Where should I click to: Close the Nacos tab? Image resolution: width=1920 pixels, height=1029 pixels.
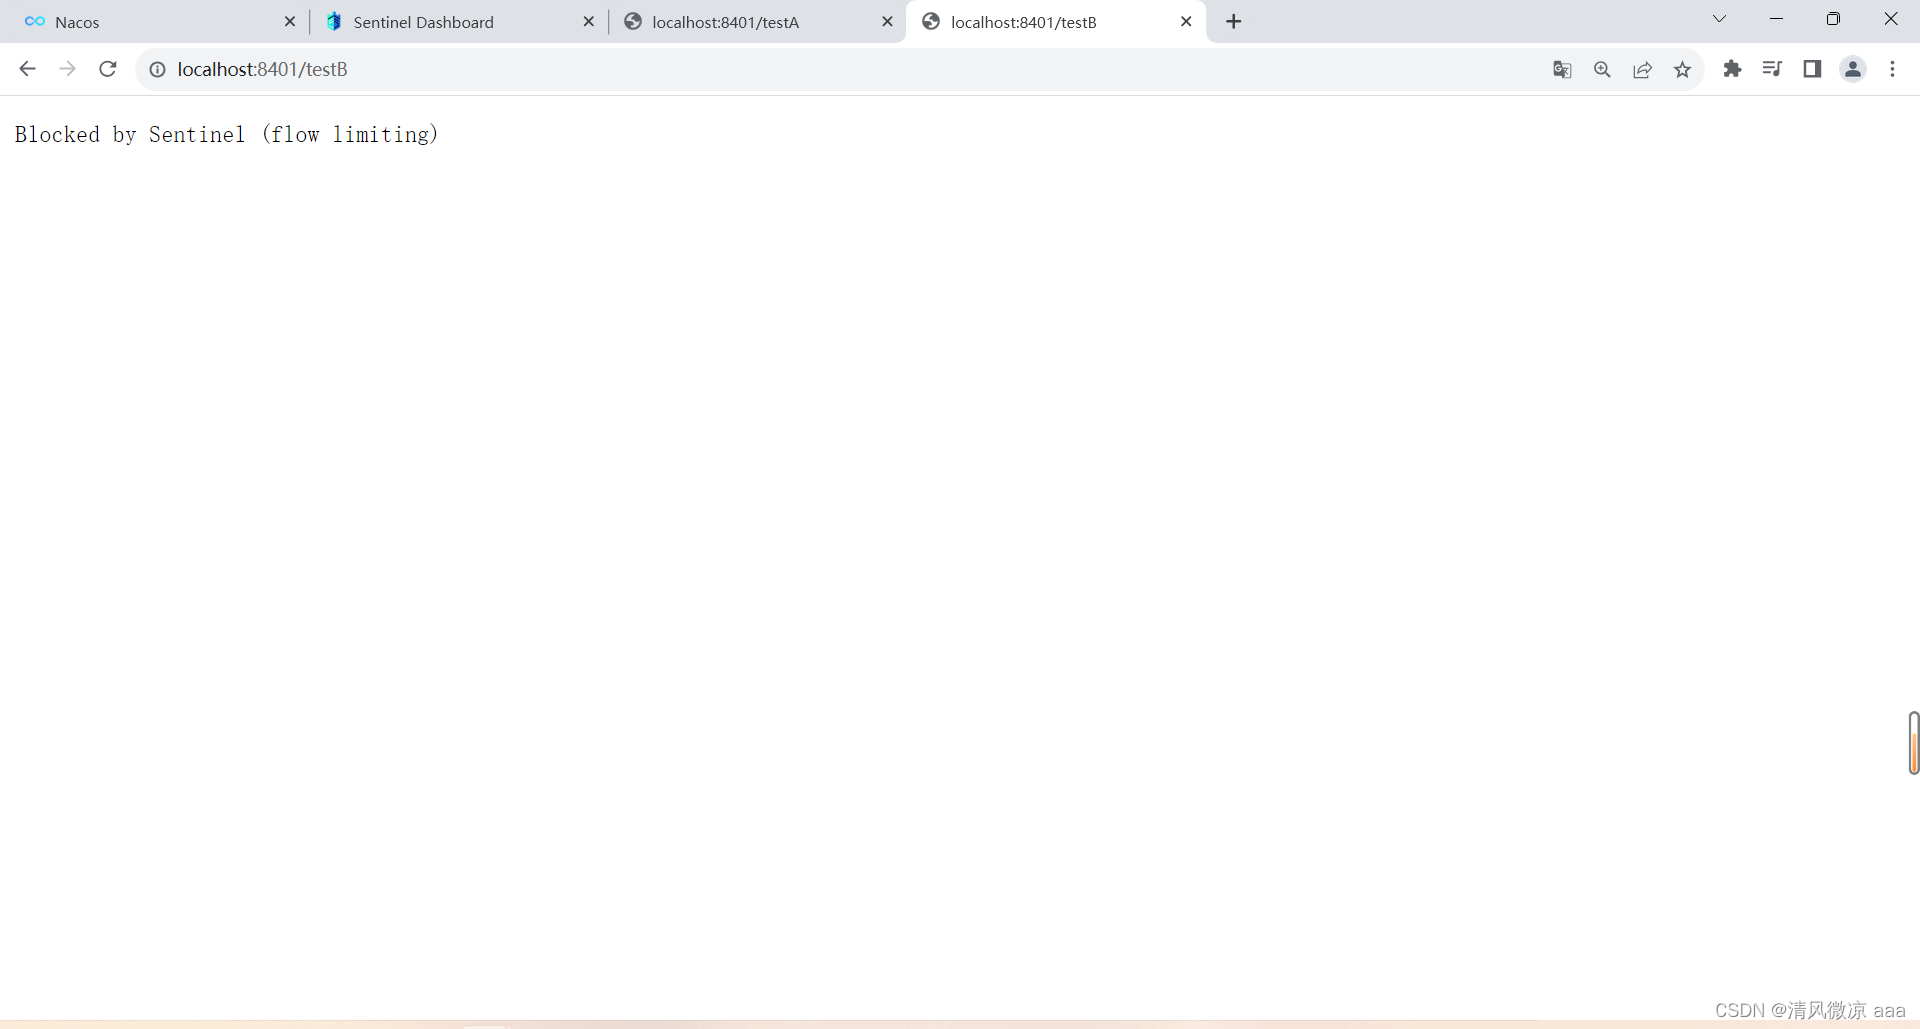[290, 21]
